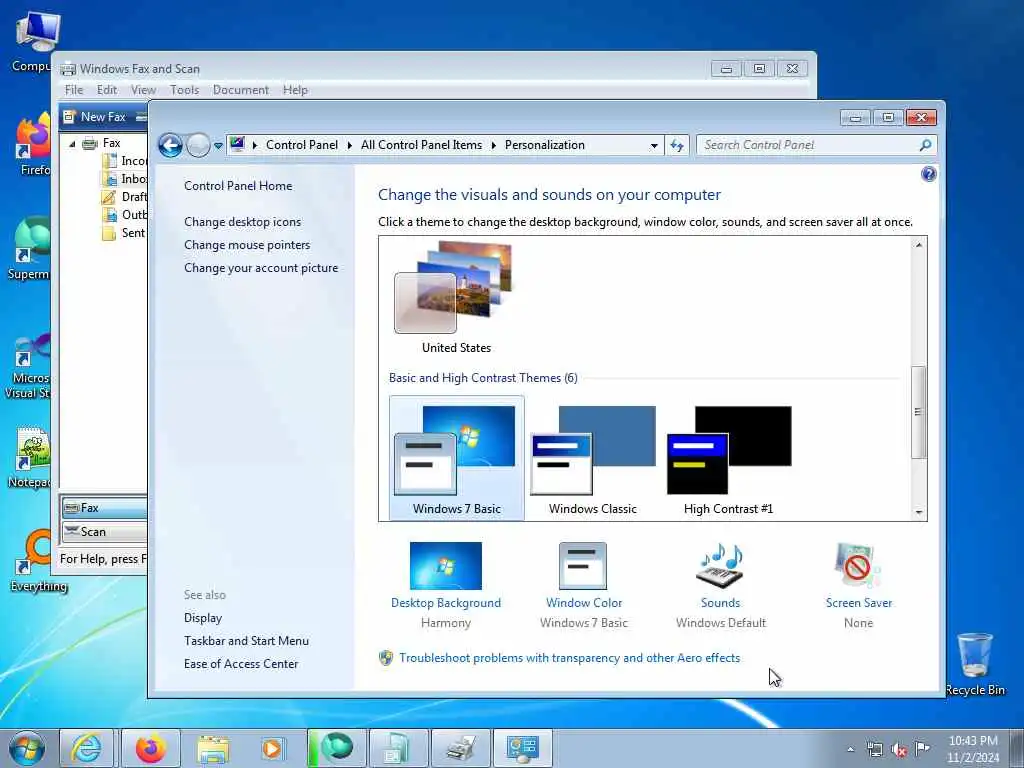Select Sent Items folder in the Fax tree
Image resolution: width=1024 pixels, height=768 pixels.
124,232
